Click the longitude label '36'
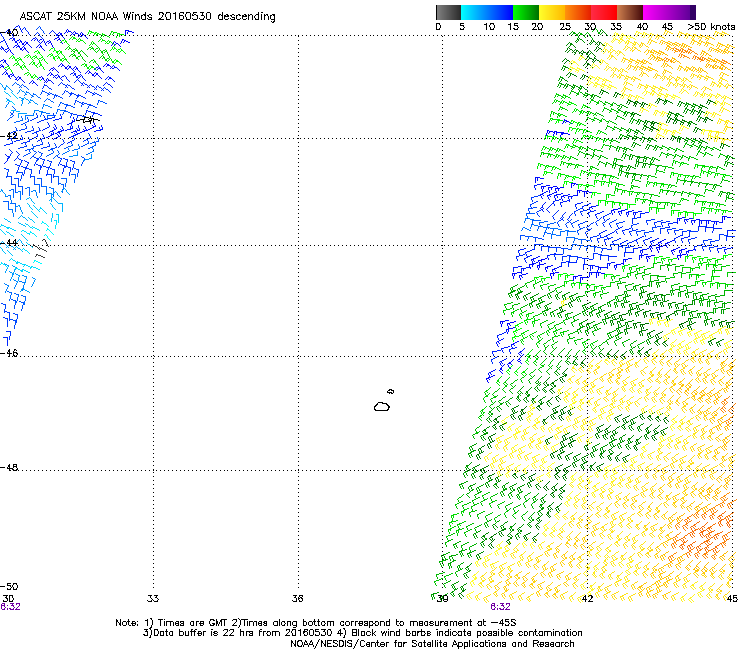Screen dimensions: 740x650 297,599
